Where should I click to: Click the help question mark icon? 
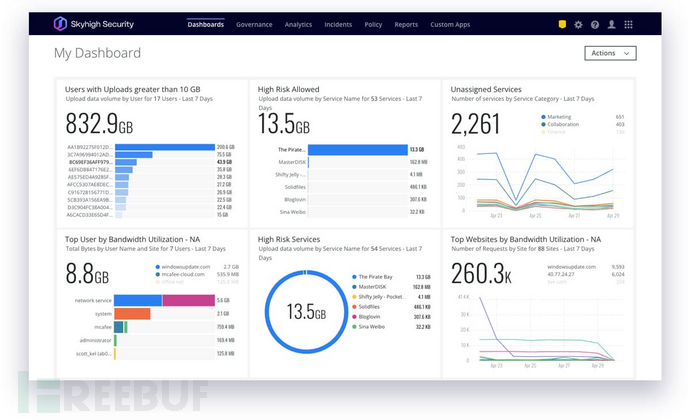(x=594, y=24)
